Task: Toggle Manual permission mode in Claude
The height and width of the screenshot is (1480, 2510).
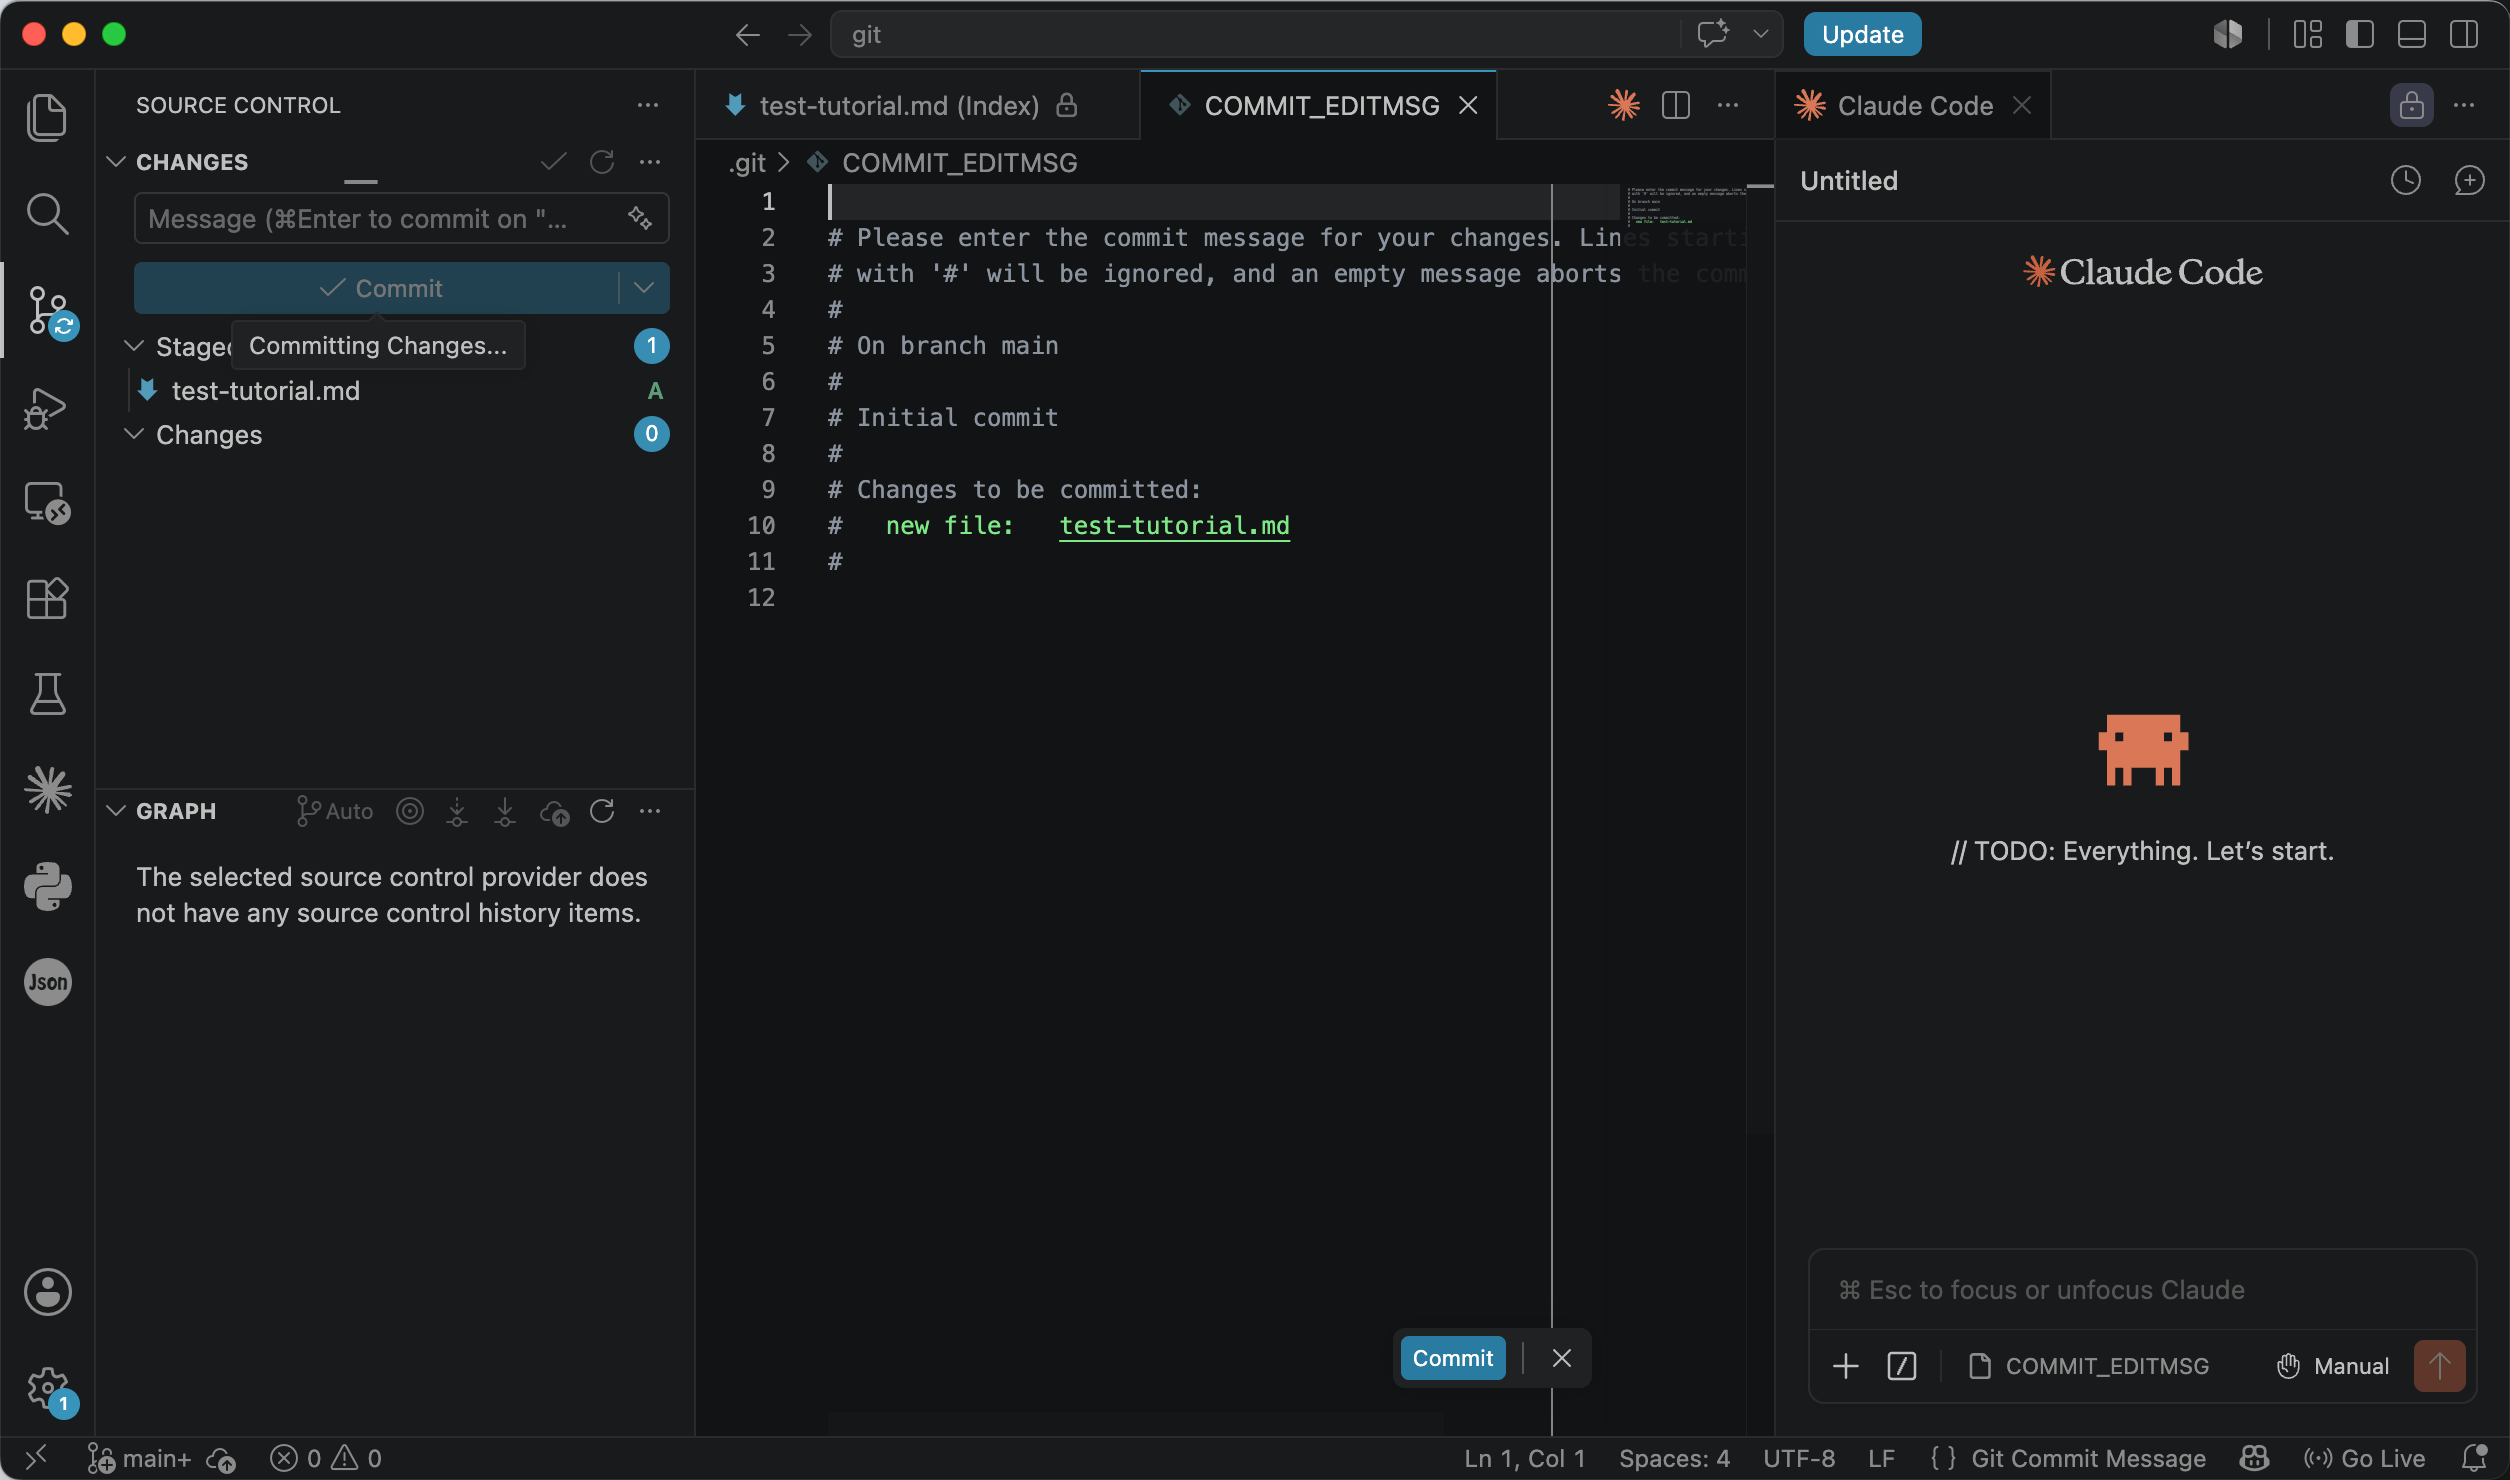Action: 2333,1366
